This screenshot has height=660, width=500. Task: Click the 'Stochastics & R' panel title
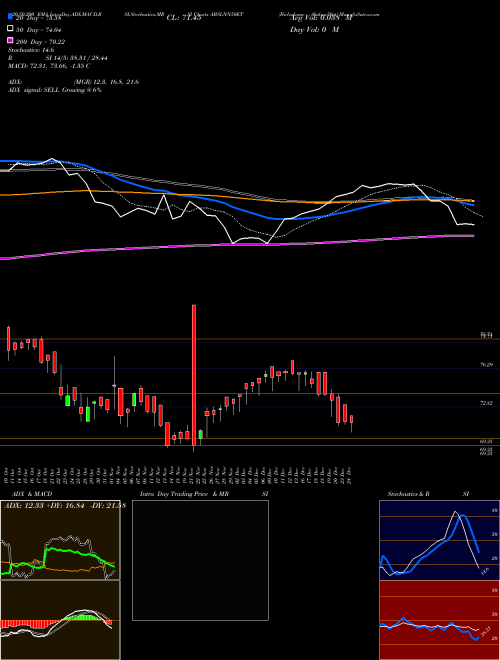click(x=408, y=494)
